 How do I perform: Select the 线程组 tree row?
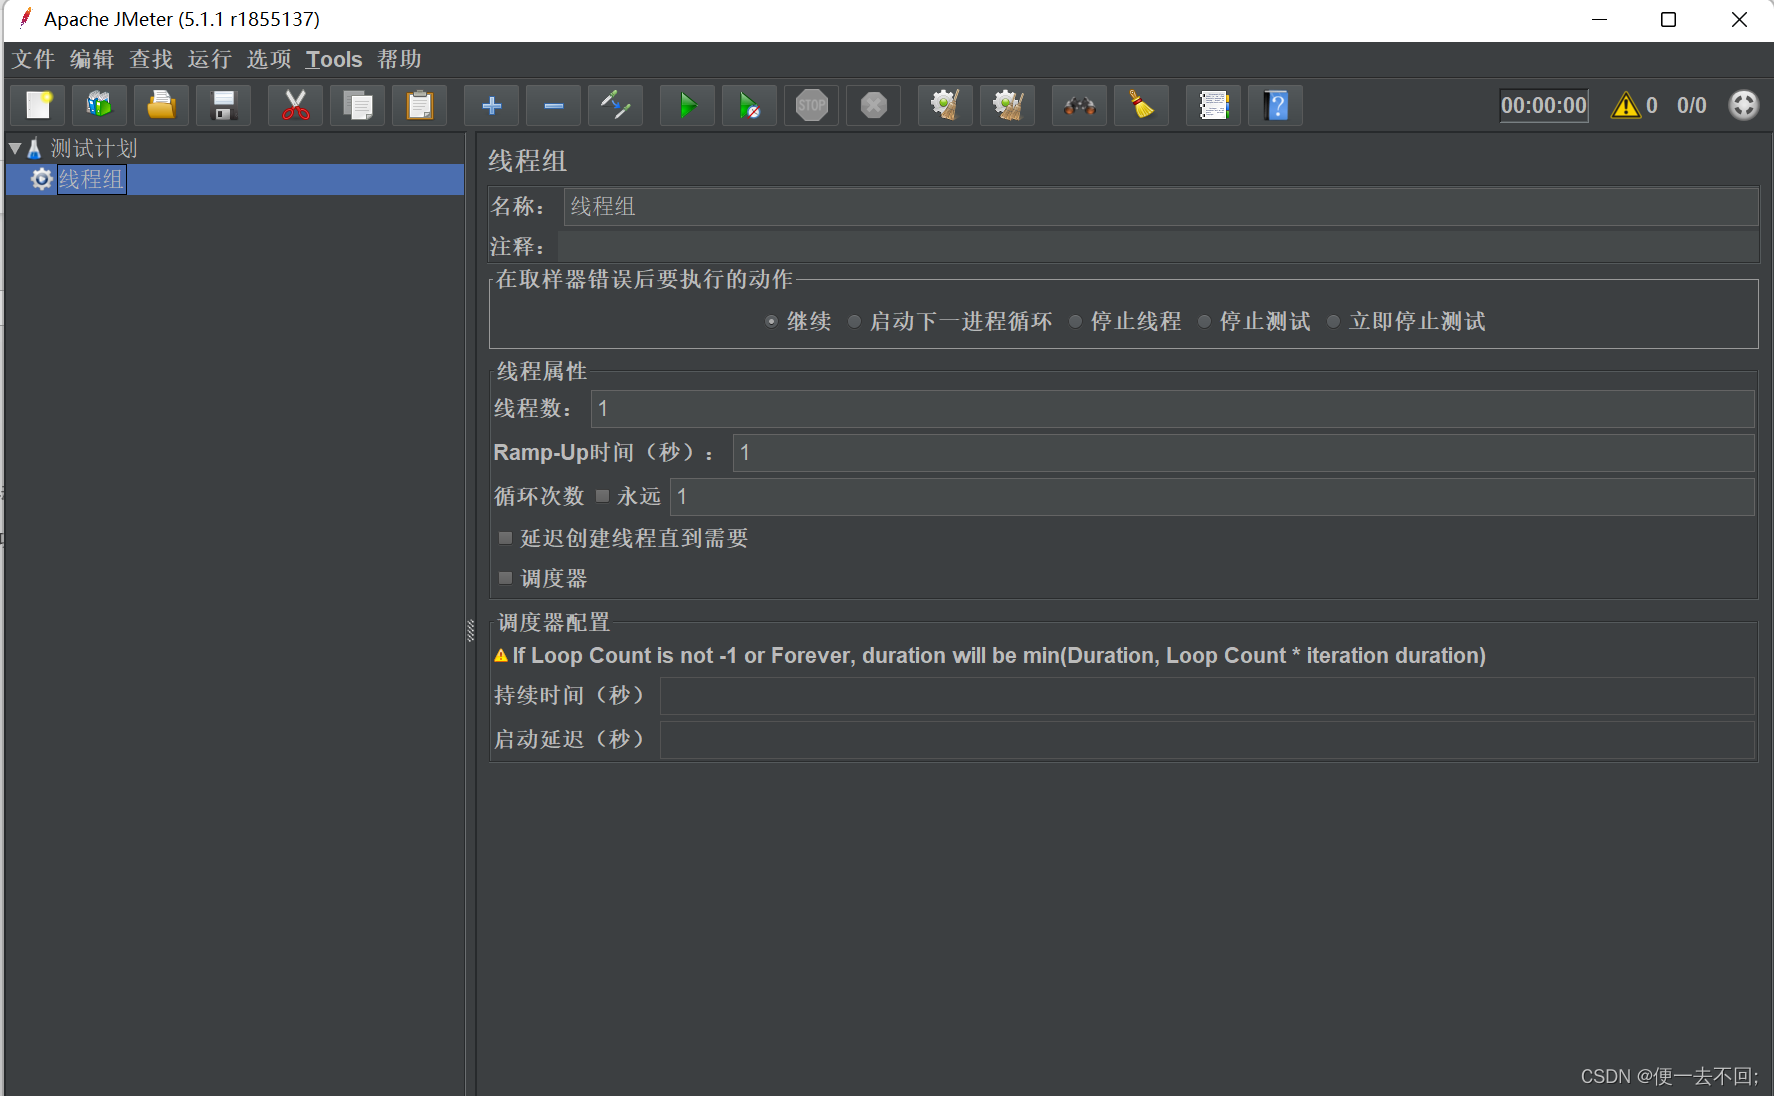coord(235,179)
